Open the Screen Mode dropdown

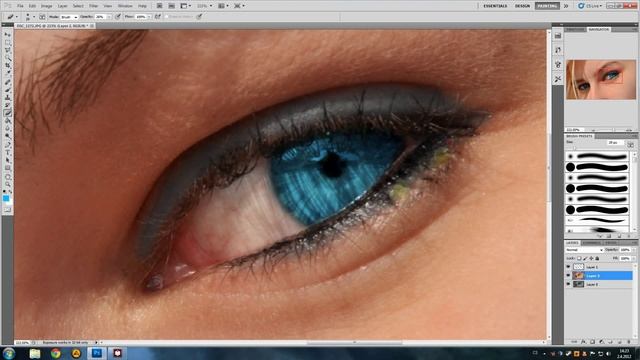click(x=239, y=6)
